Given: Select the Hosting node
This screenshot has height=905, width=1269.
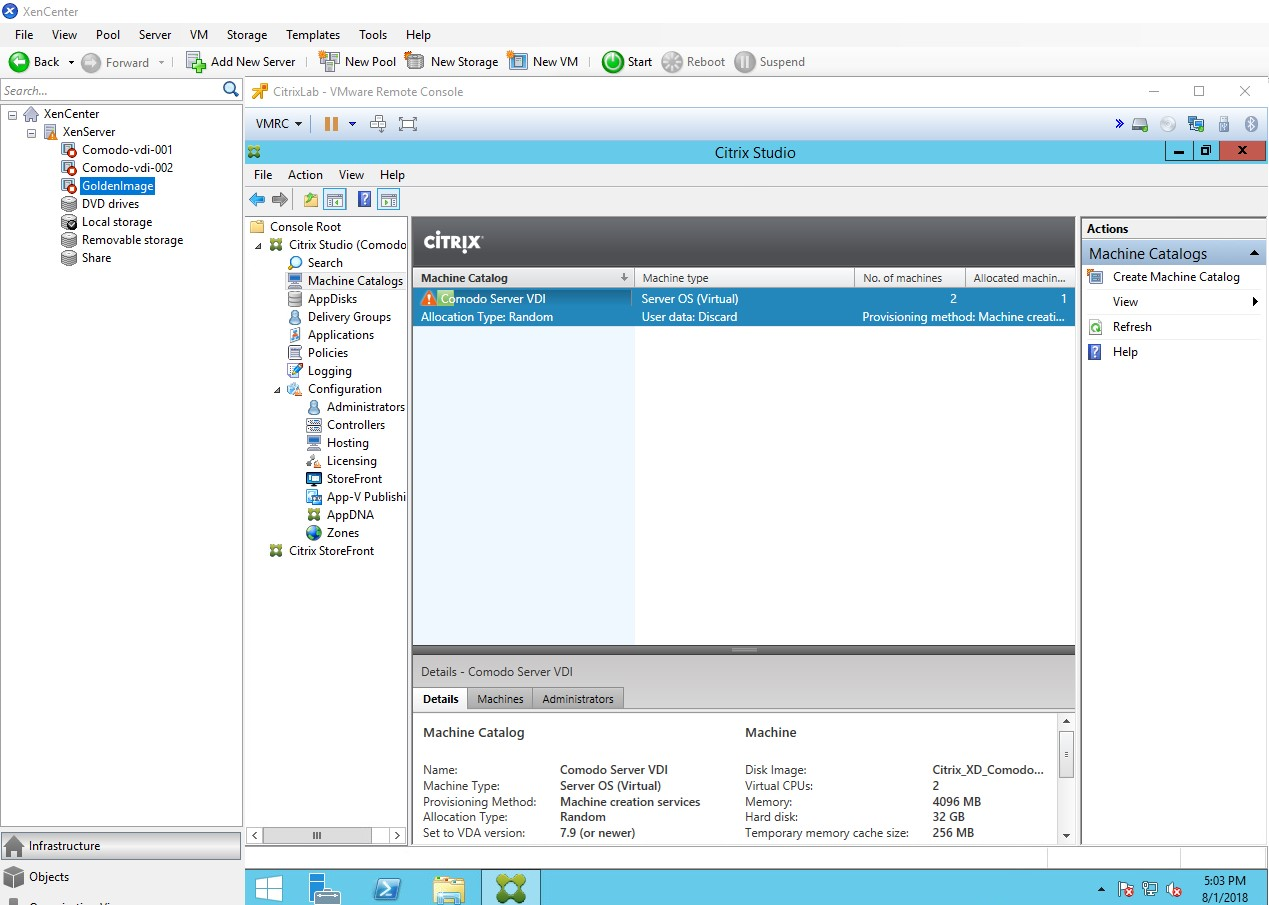Looking at the screenshot, I should tap(347, 443).
